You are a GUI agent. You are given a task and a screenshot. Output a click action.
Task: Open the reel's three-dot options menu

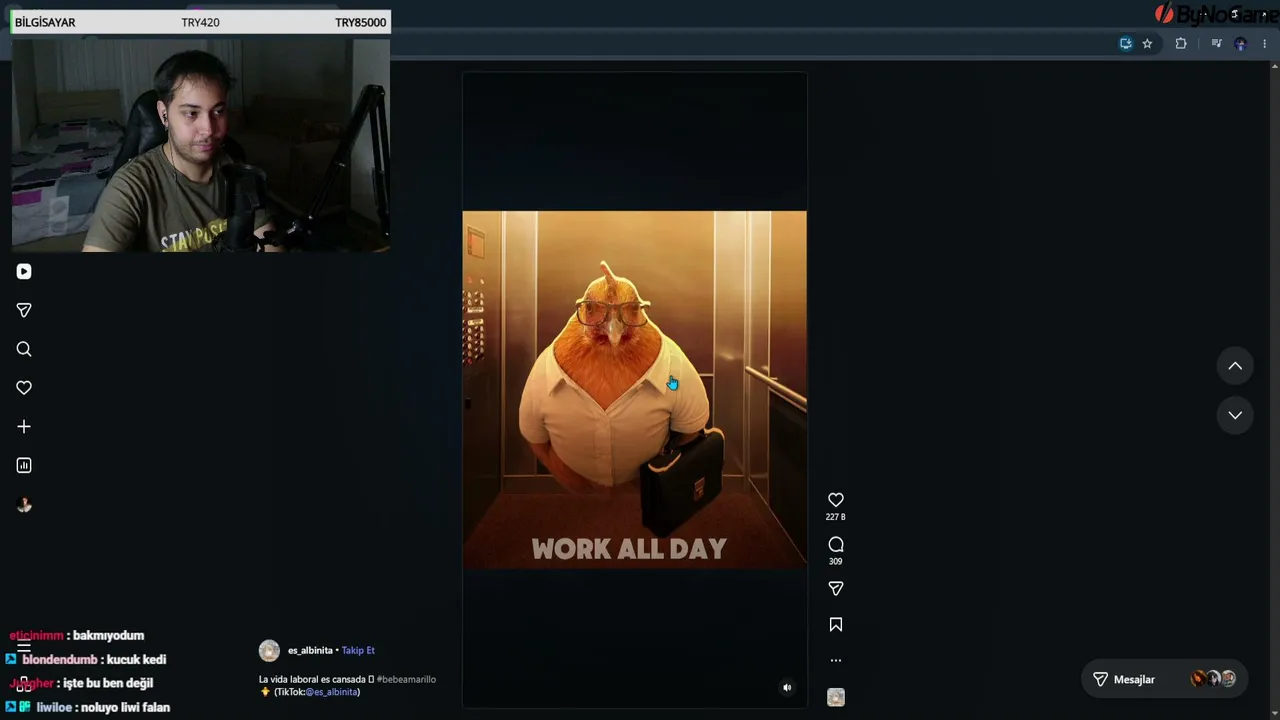[836, 660]
